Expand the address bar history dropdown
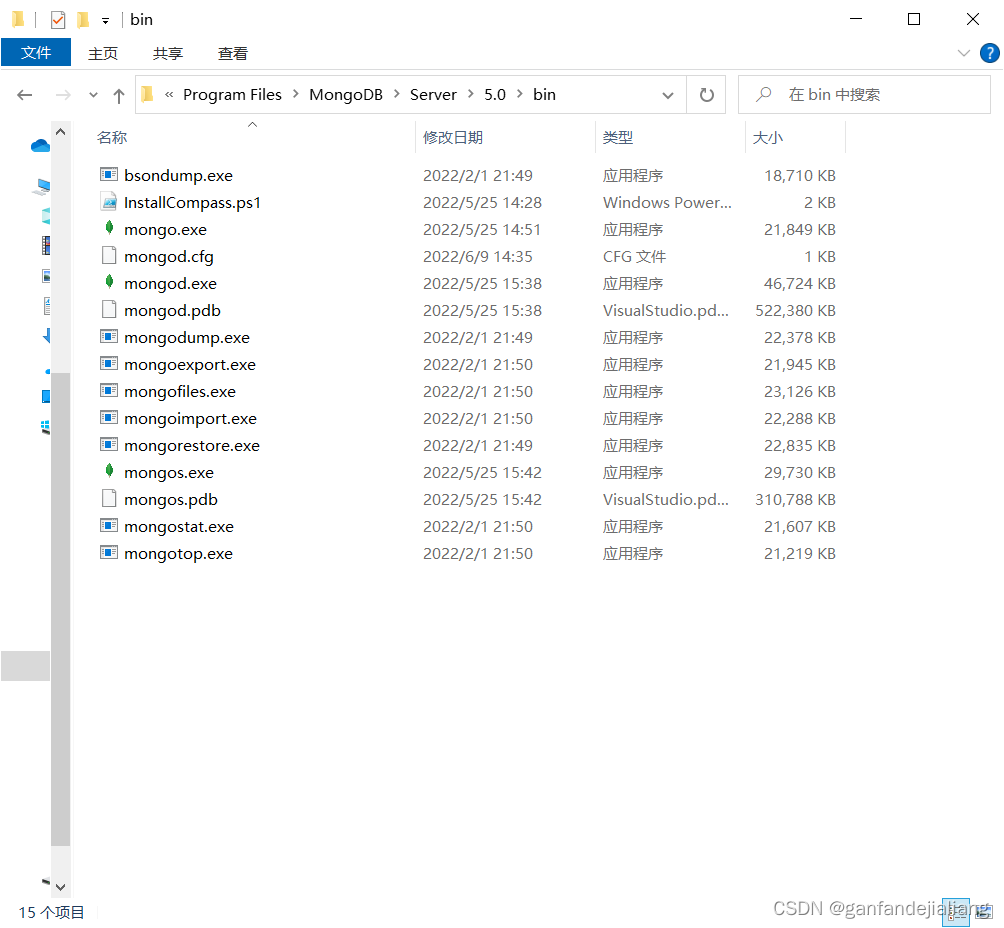 [x=668, y=94]
